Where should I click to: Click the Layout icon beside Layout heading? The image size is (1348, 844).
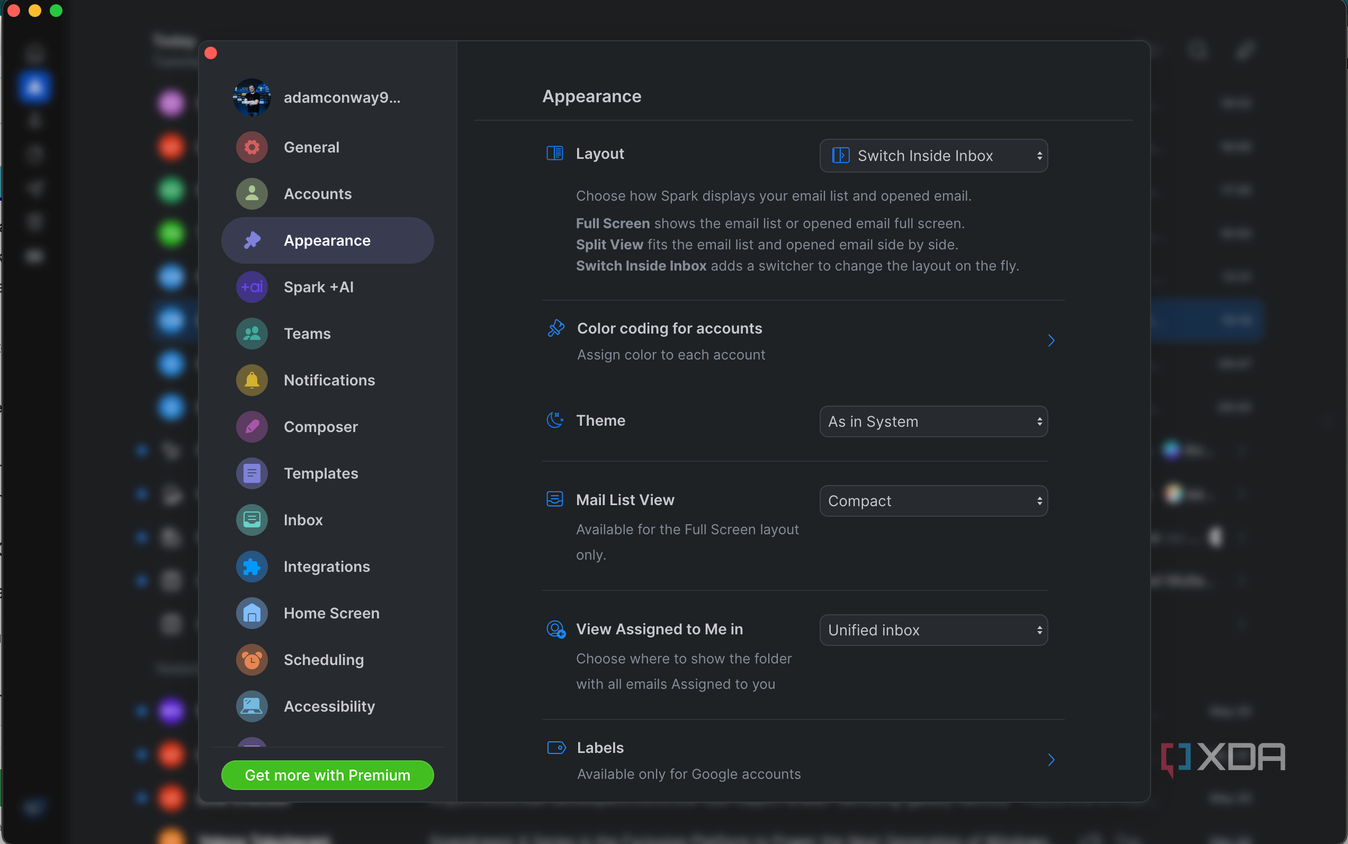coord(555,153)
